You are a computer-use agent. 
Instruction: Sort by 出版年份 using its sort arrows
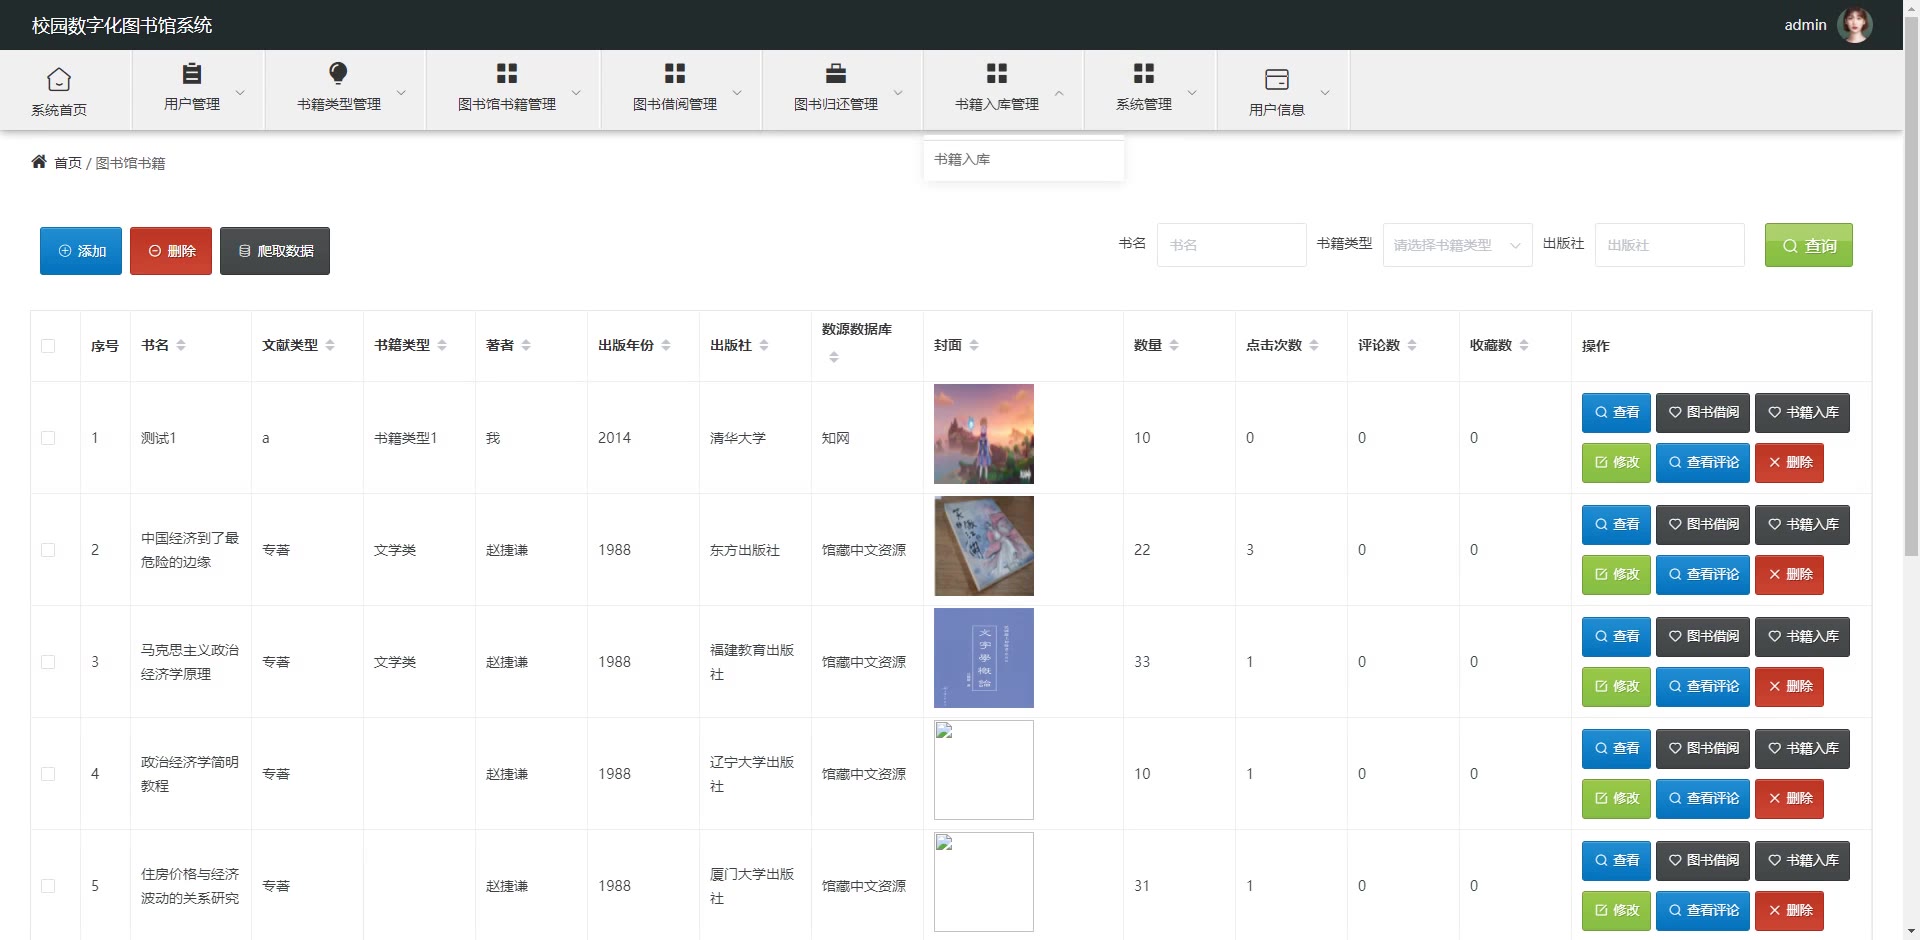pyautogui.click(x=666, y=345)
